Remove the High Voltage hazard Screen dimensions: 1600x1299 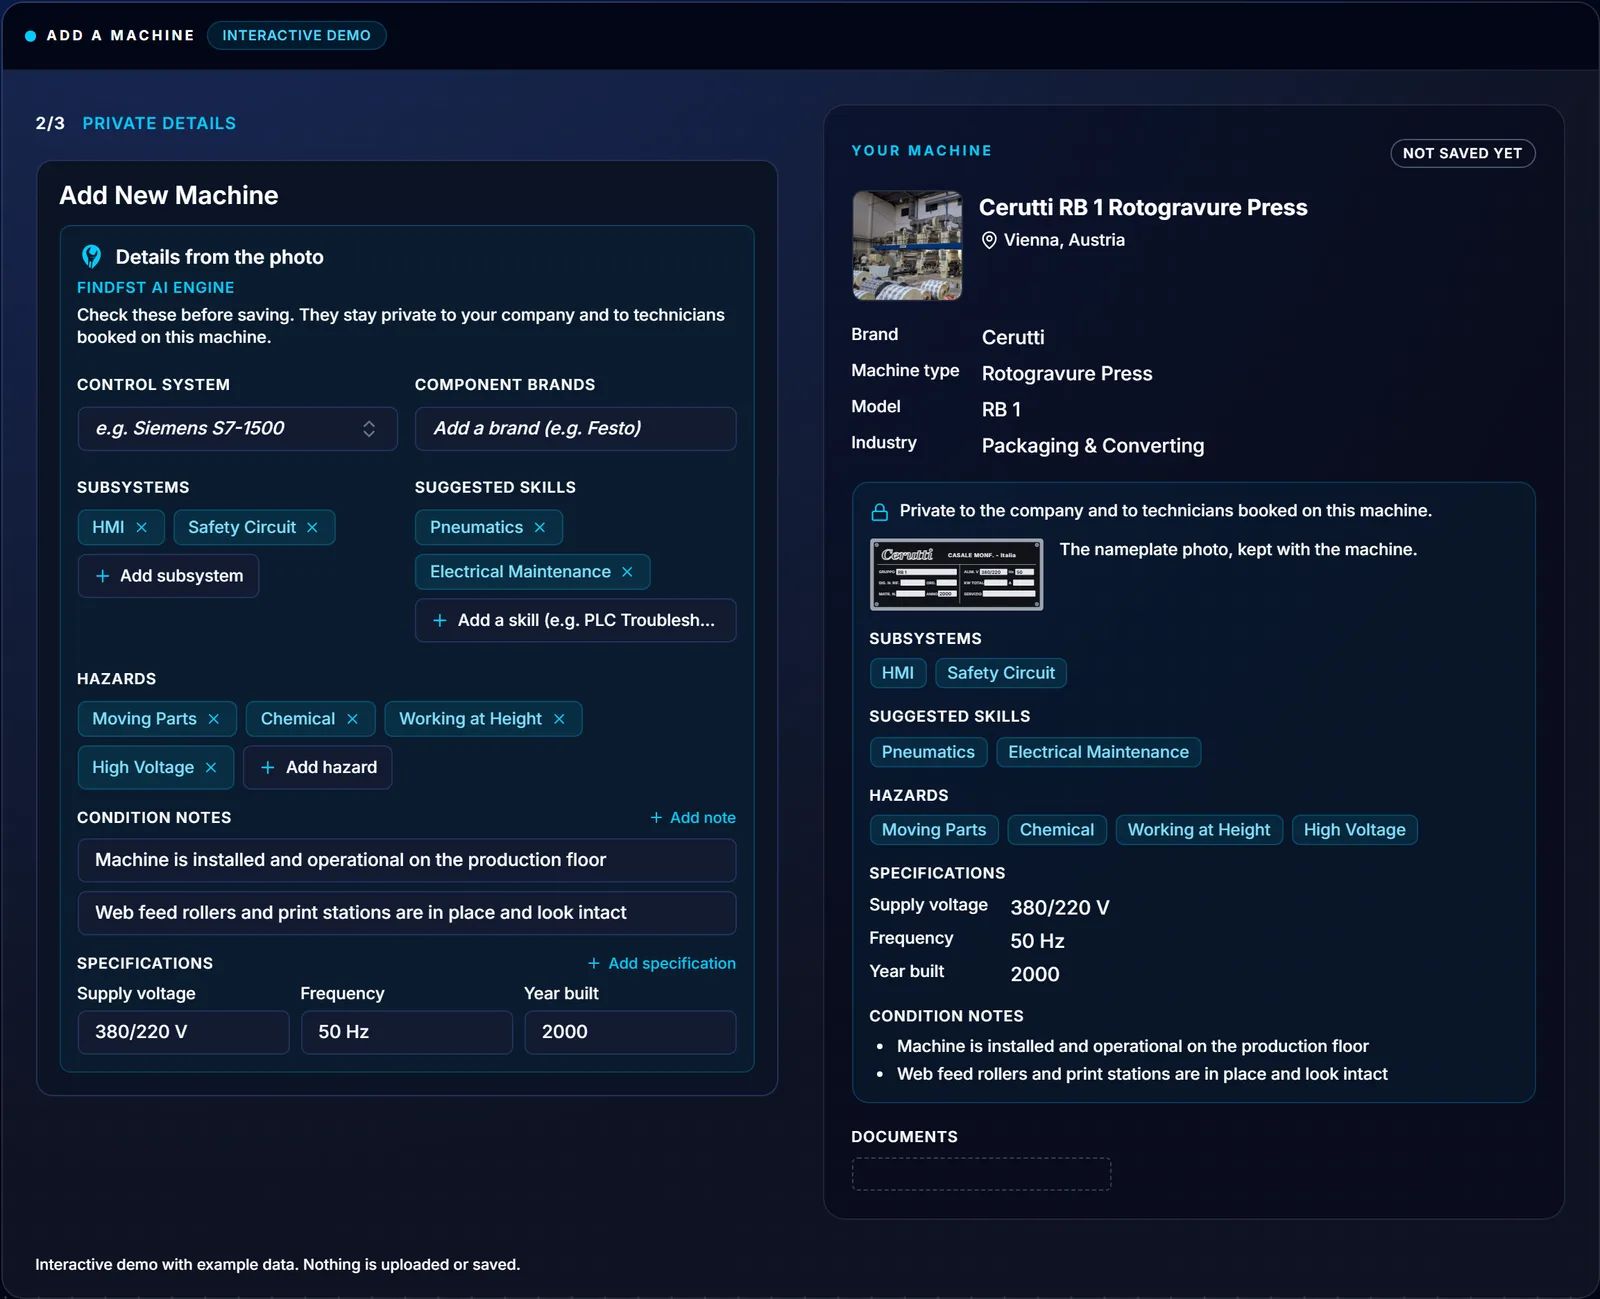pyautogui.click(x=211, y=768)
